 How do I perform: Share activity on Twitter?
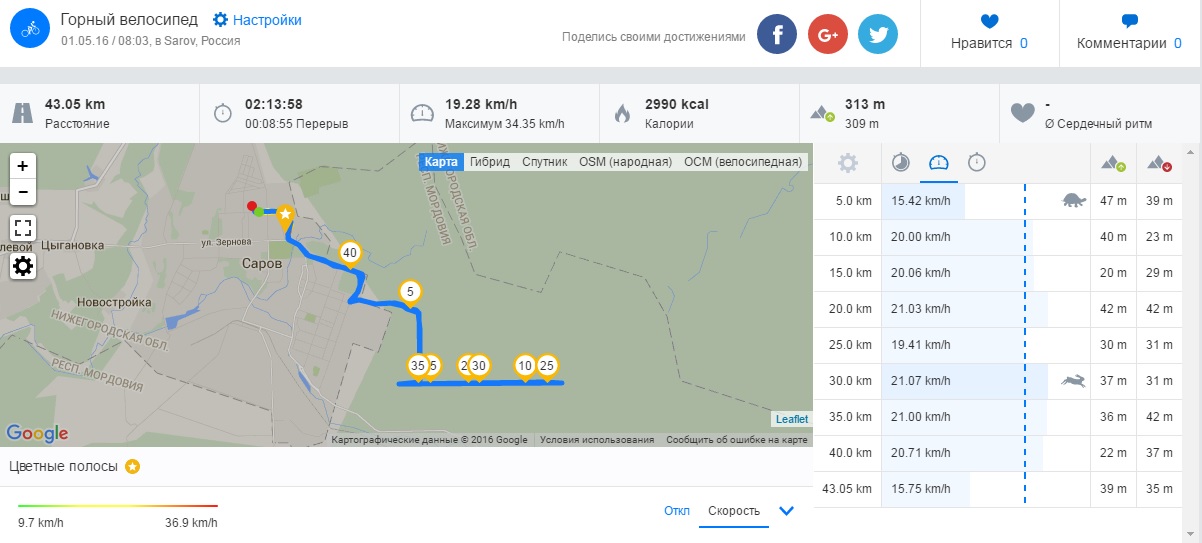[x=878, y=34]
